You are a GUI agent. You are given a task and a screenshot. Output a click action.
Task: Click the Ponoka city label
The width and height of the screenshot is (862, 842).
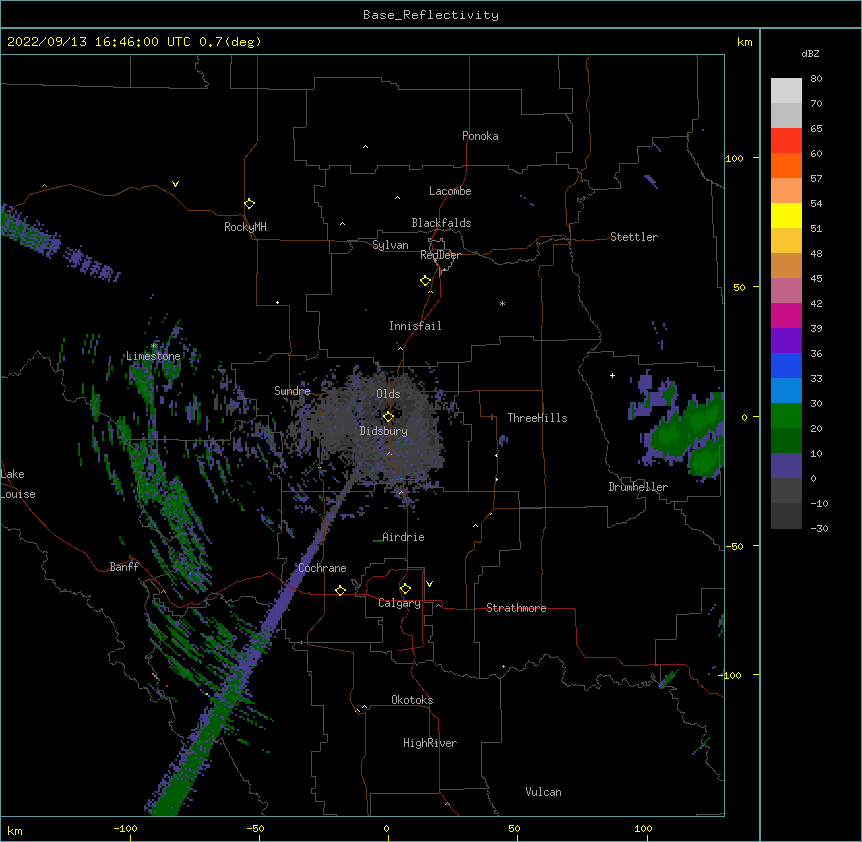pos(480,136)
